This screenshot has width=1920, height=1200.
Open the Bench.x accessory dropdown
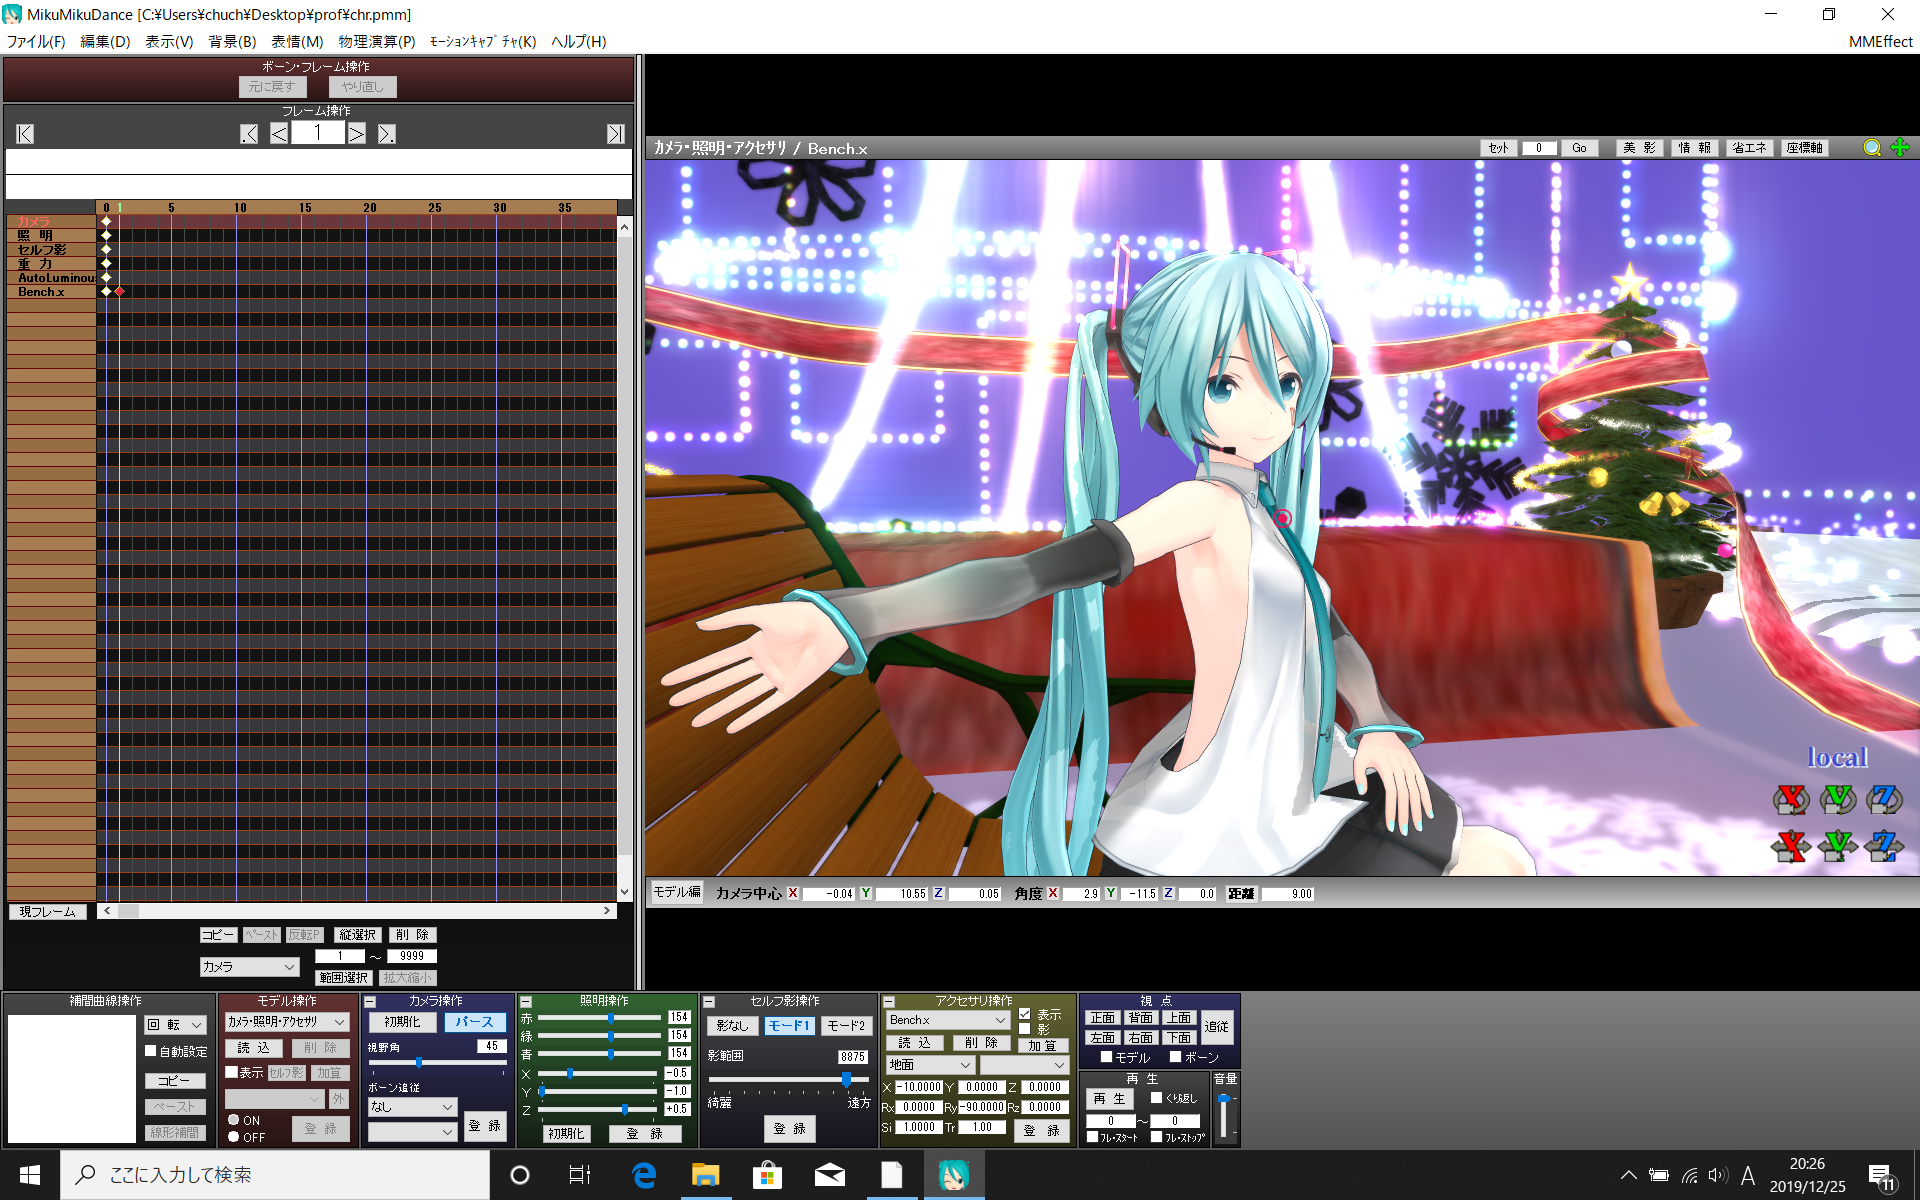click(948, 1020)
